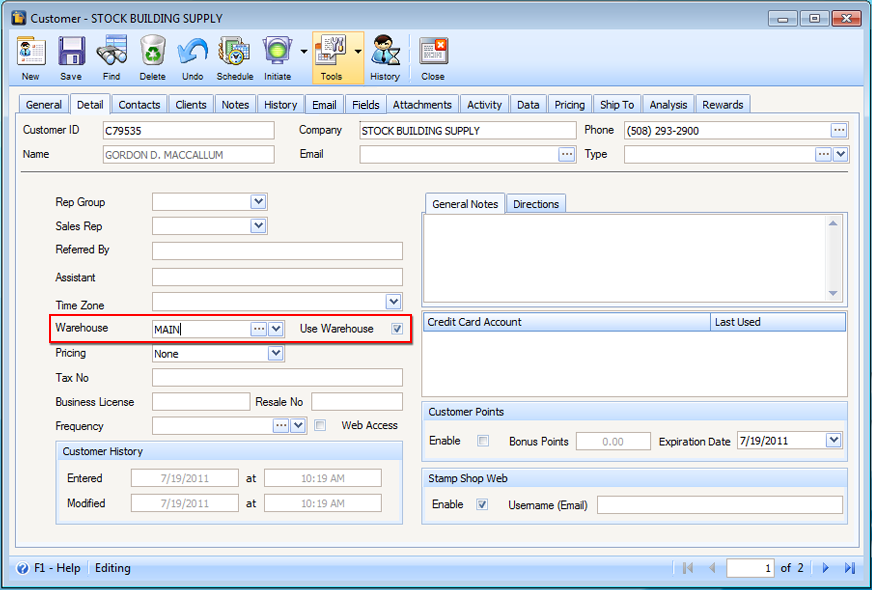Switch to the General tab
872x590 pixels.
43,105
